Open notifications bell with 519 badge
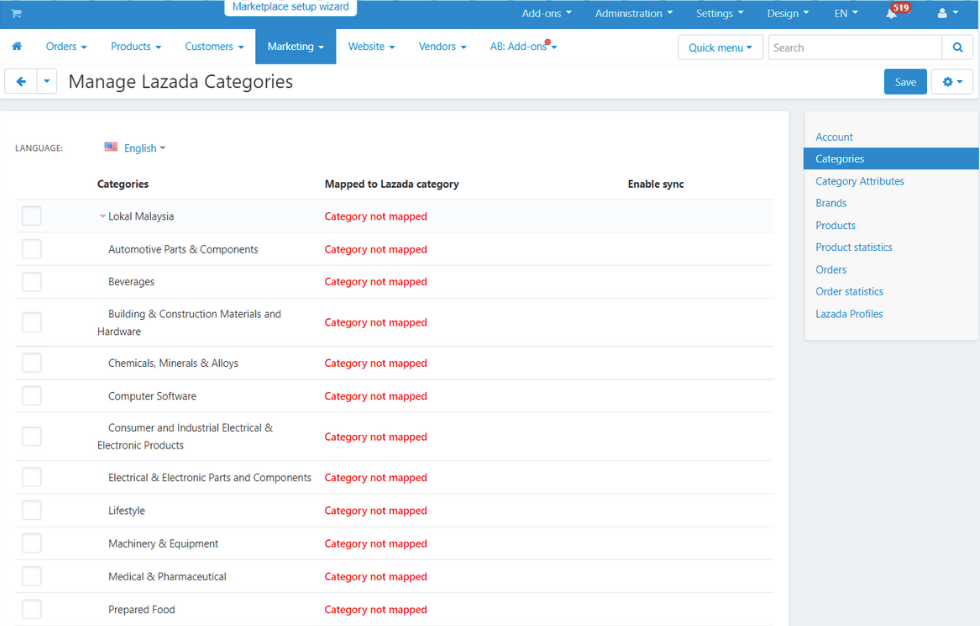The height and width of the screenshot is (626, 980). point(891,13)
